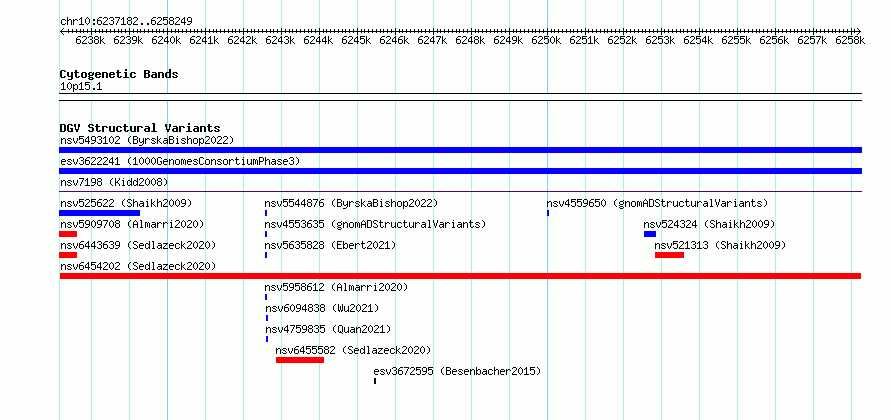Click the 6258k ruler position
890x420 pixels.
coord(850,40)
